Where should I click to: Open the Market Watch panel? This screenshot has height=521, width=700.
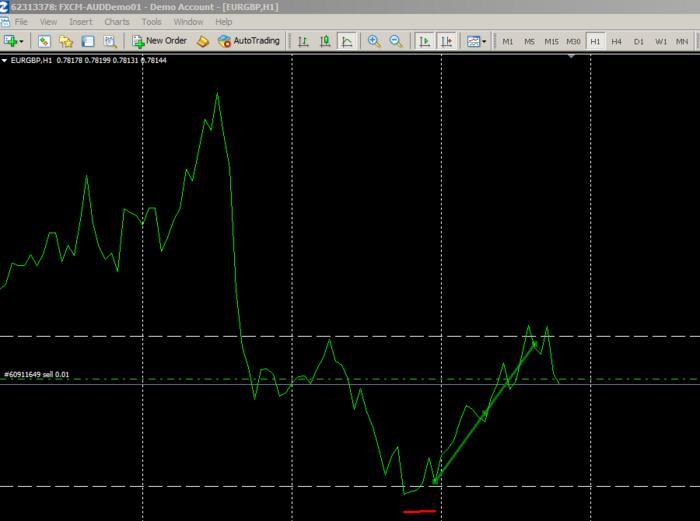click(x=44, y=41)
